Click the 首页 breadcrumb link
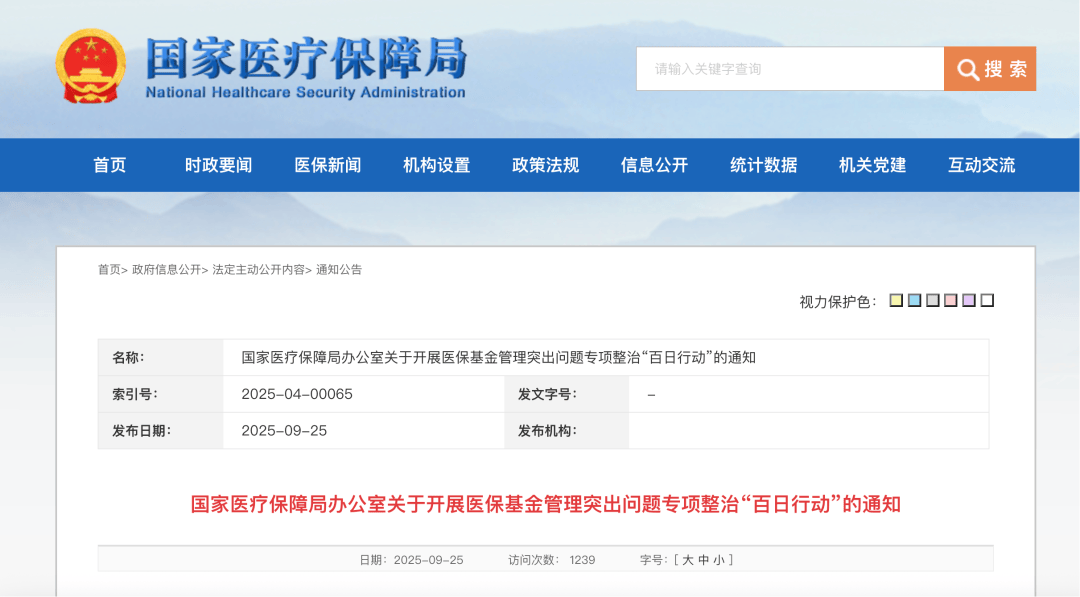Screen dimensions: 1080x597 (109, 269)
